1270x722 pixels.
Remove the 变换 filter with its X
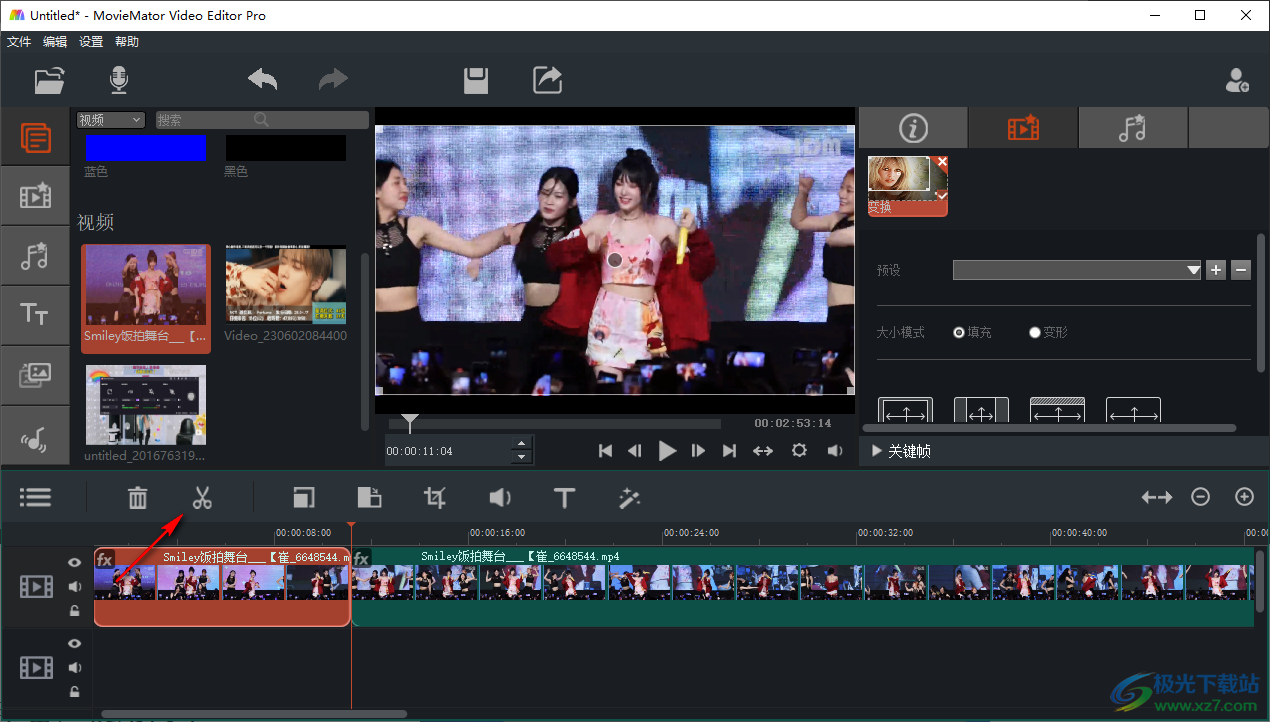[x=942, y=161]
